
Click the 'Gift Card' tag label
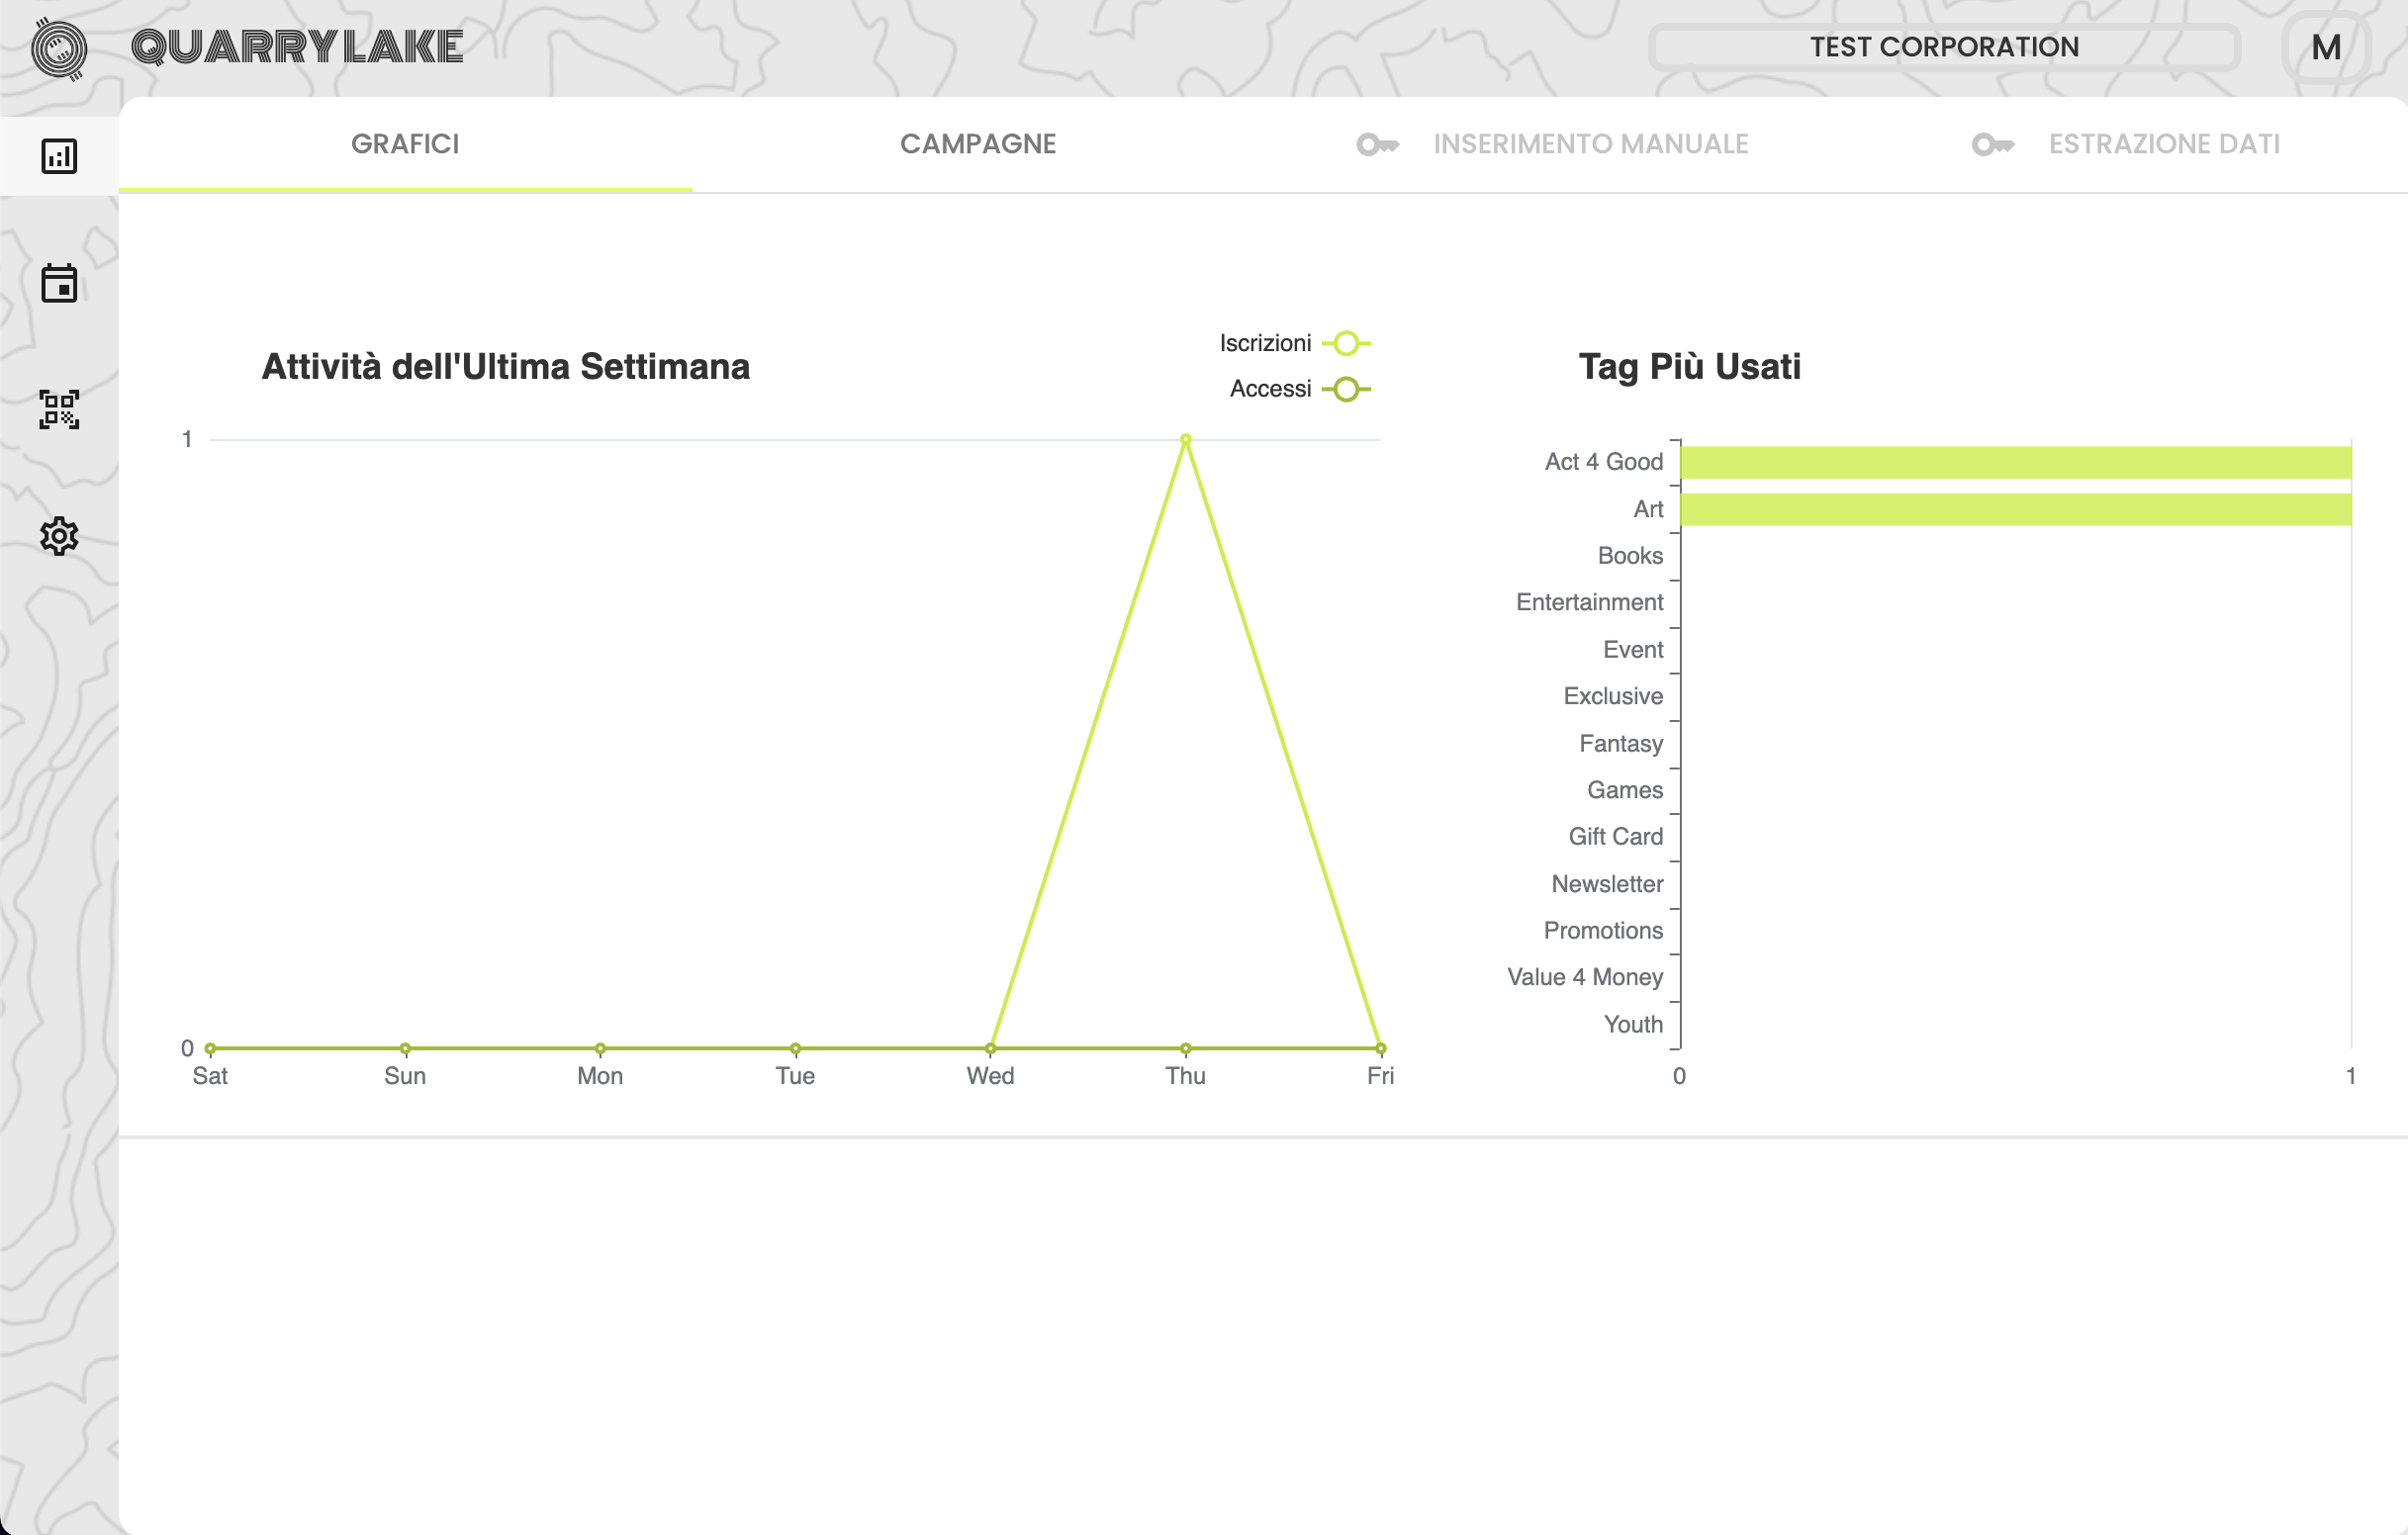click(1615, 837)
